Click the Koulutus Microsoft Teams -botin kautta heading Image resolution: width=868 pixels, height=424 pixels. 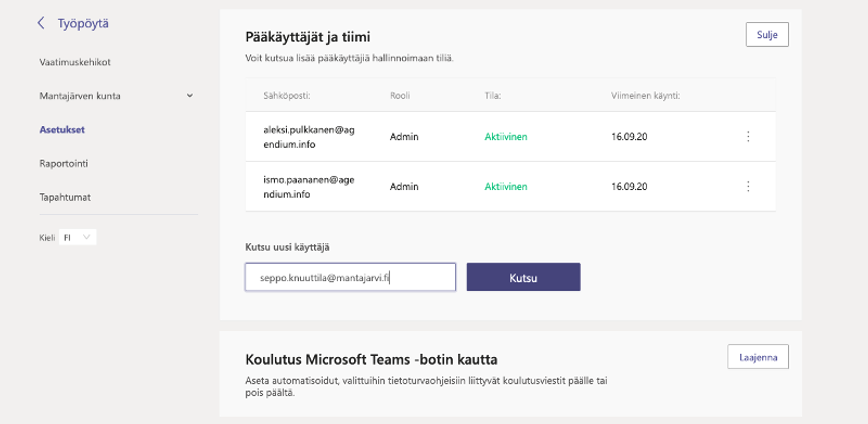tap(371, 360)
